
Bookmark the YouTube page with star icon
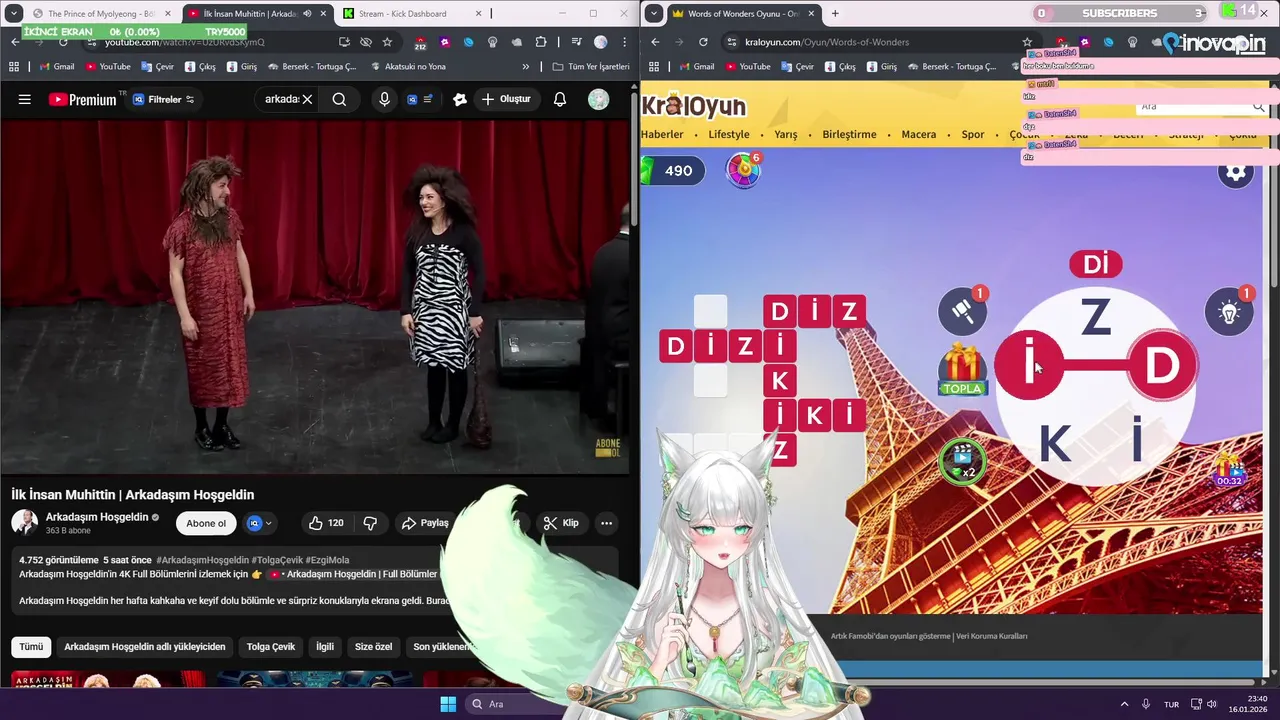(387, 42)
